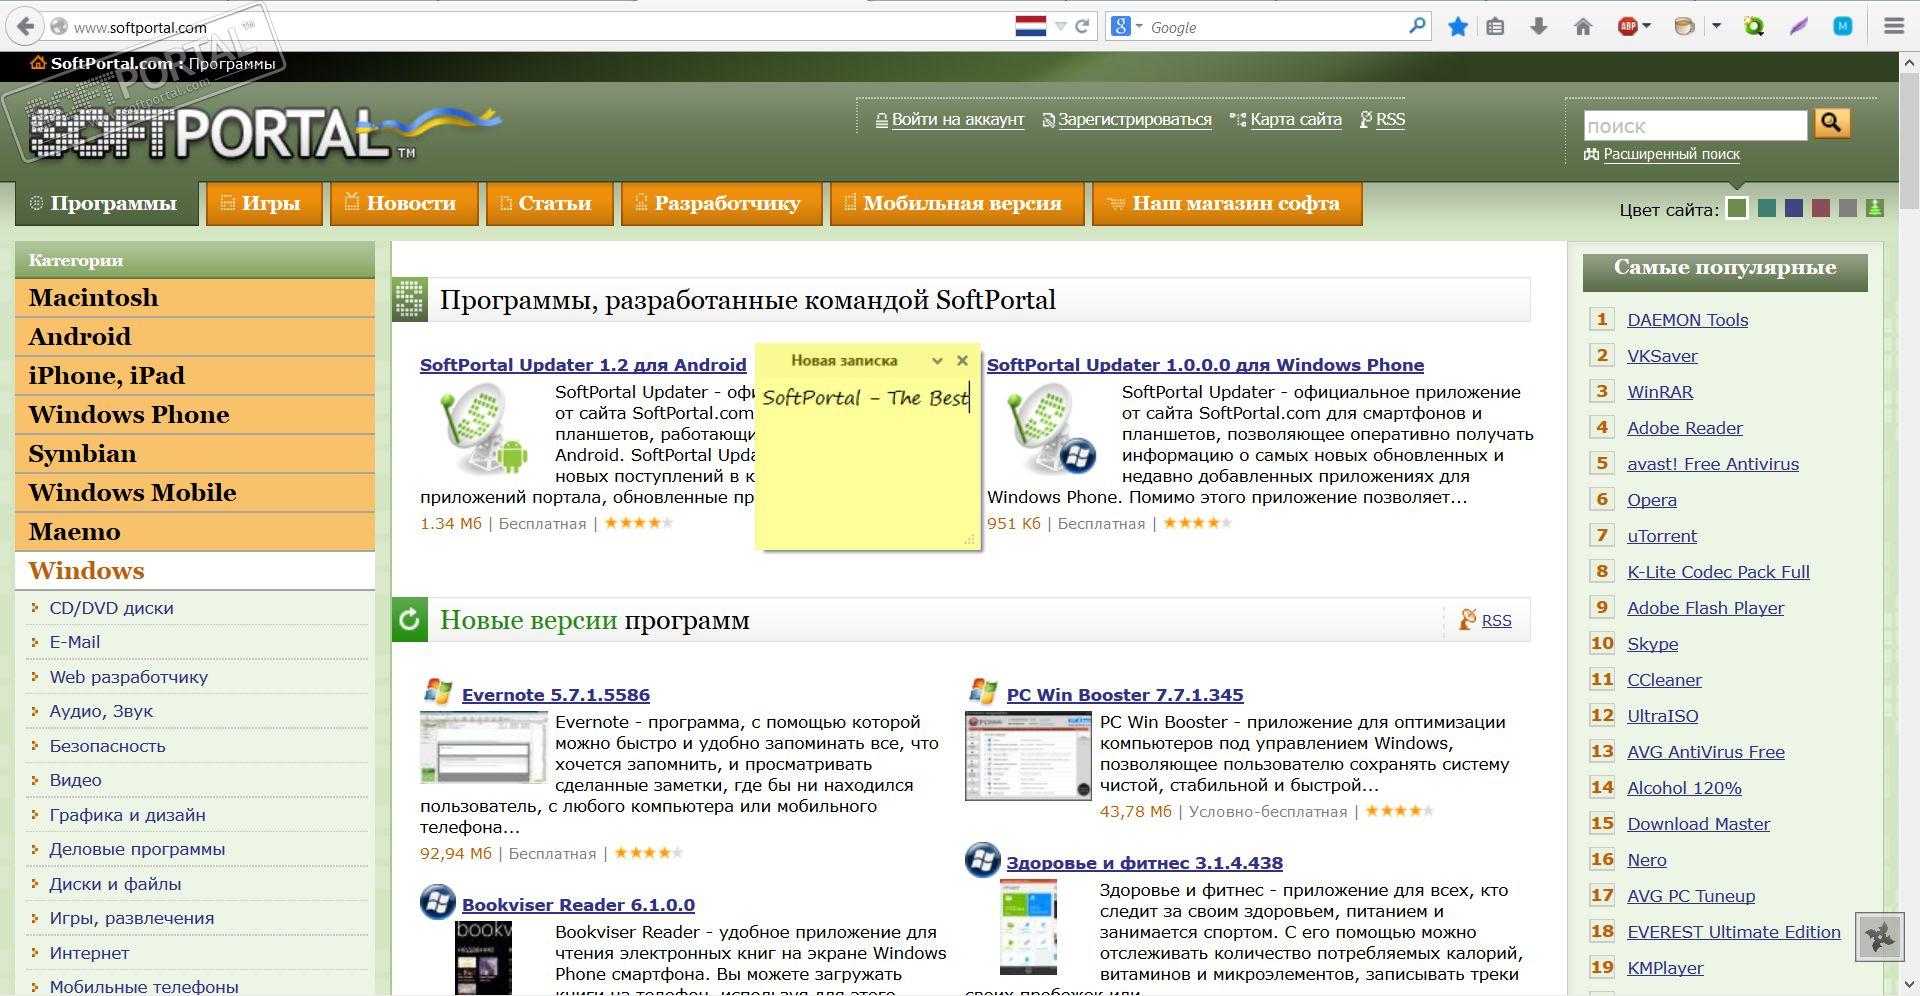The width and height of the screenshot is (1920, 996).
Task: Click the purple feather extension icon
Action: pos(1799,27)
